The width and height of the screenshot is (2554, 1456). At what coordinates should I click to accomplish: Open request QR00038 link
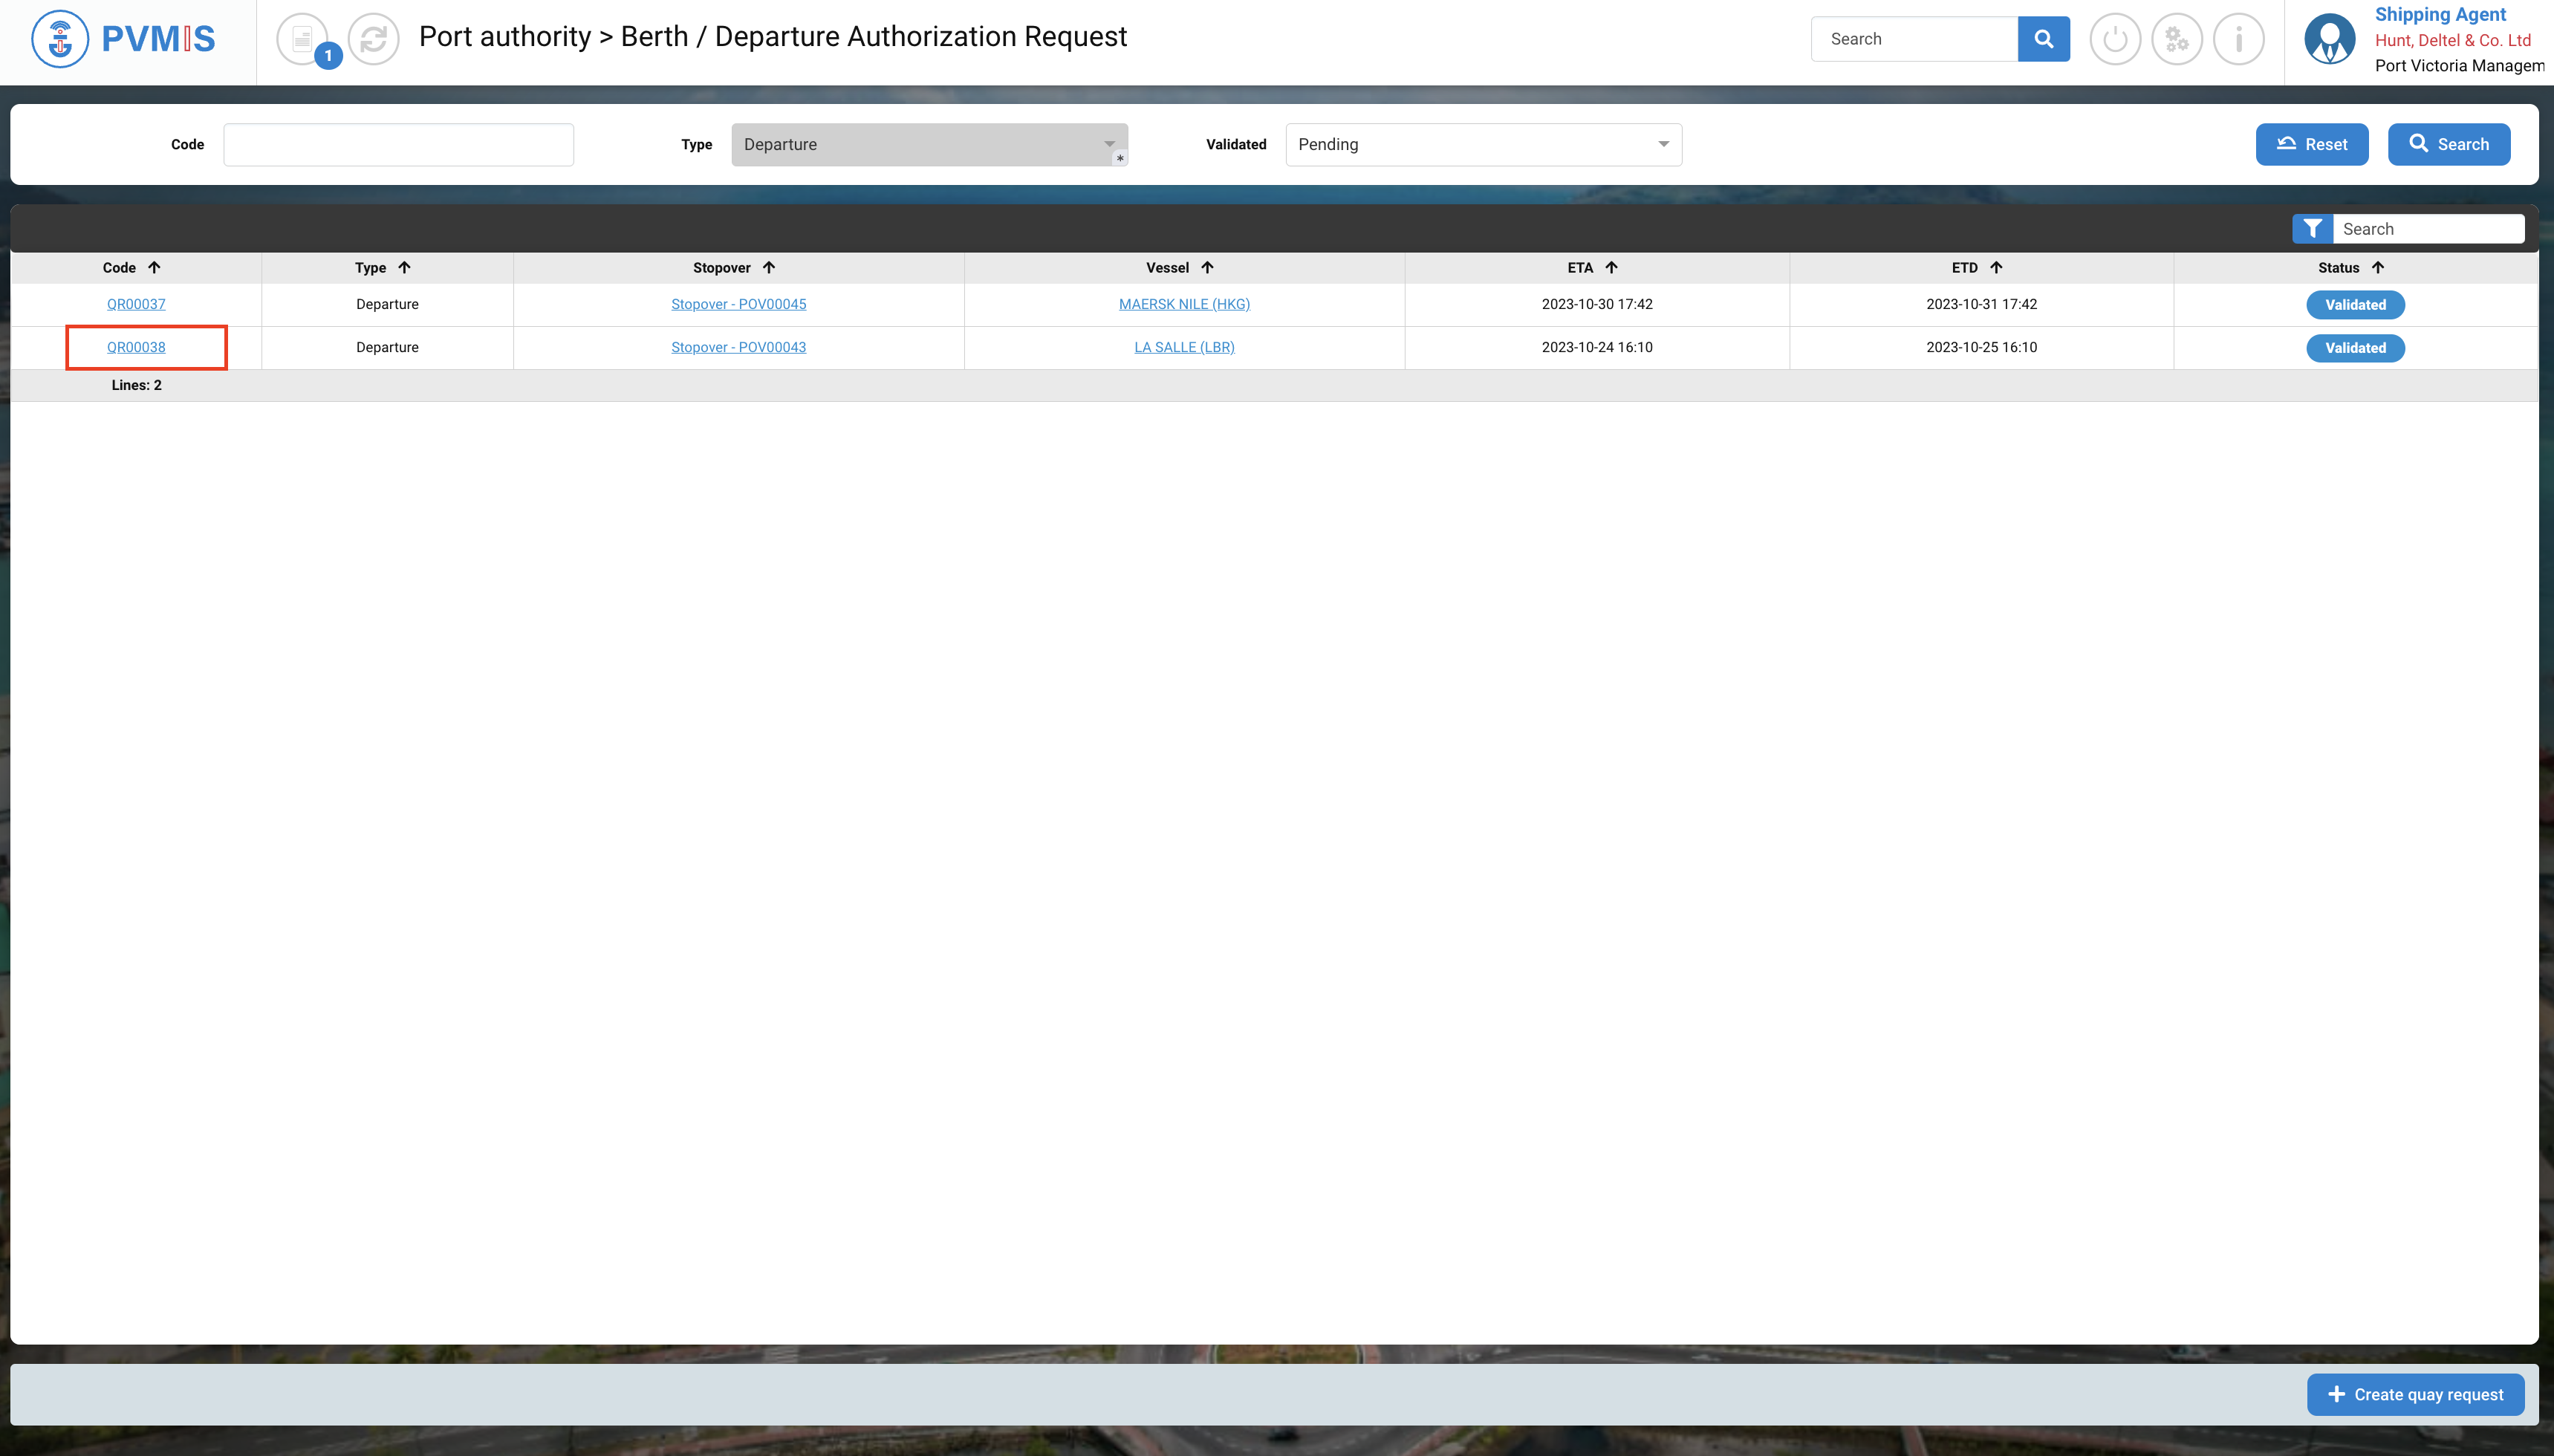click(x=136, y=347)
